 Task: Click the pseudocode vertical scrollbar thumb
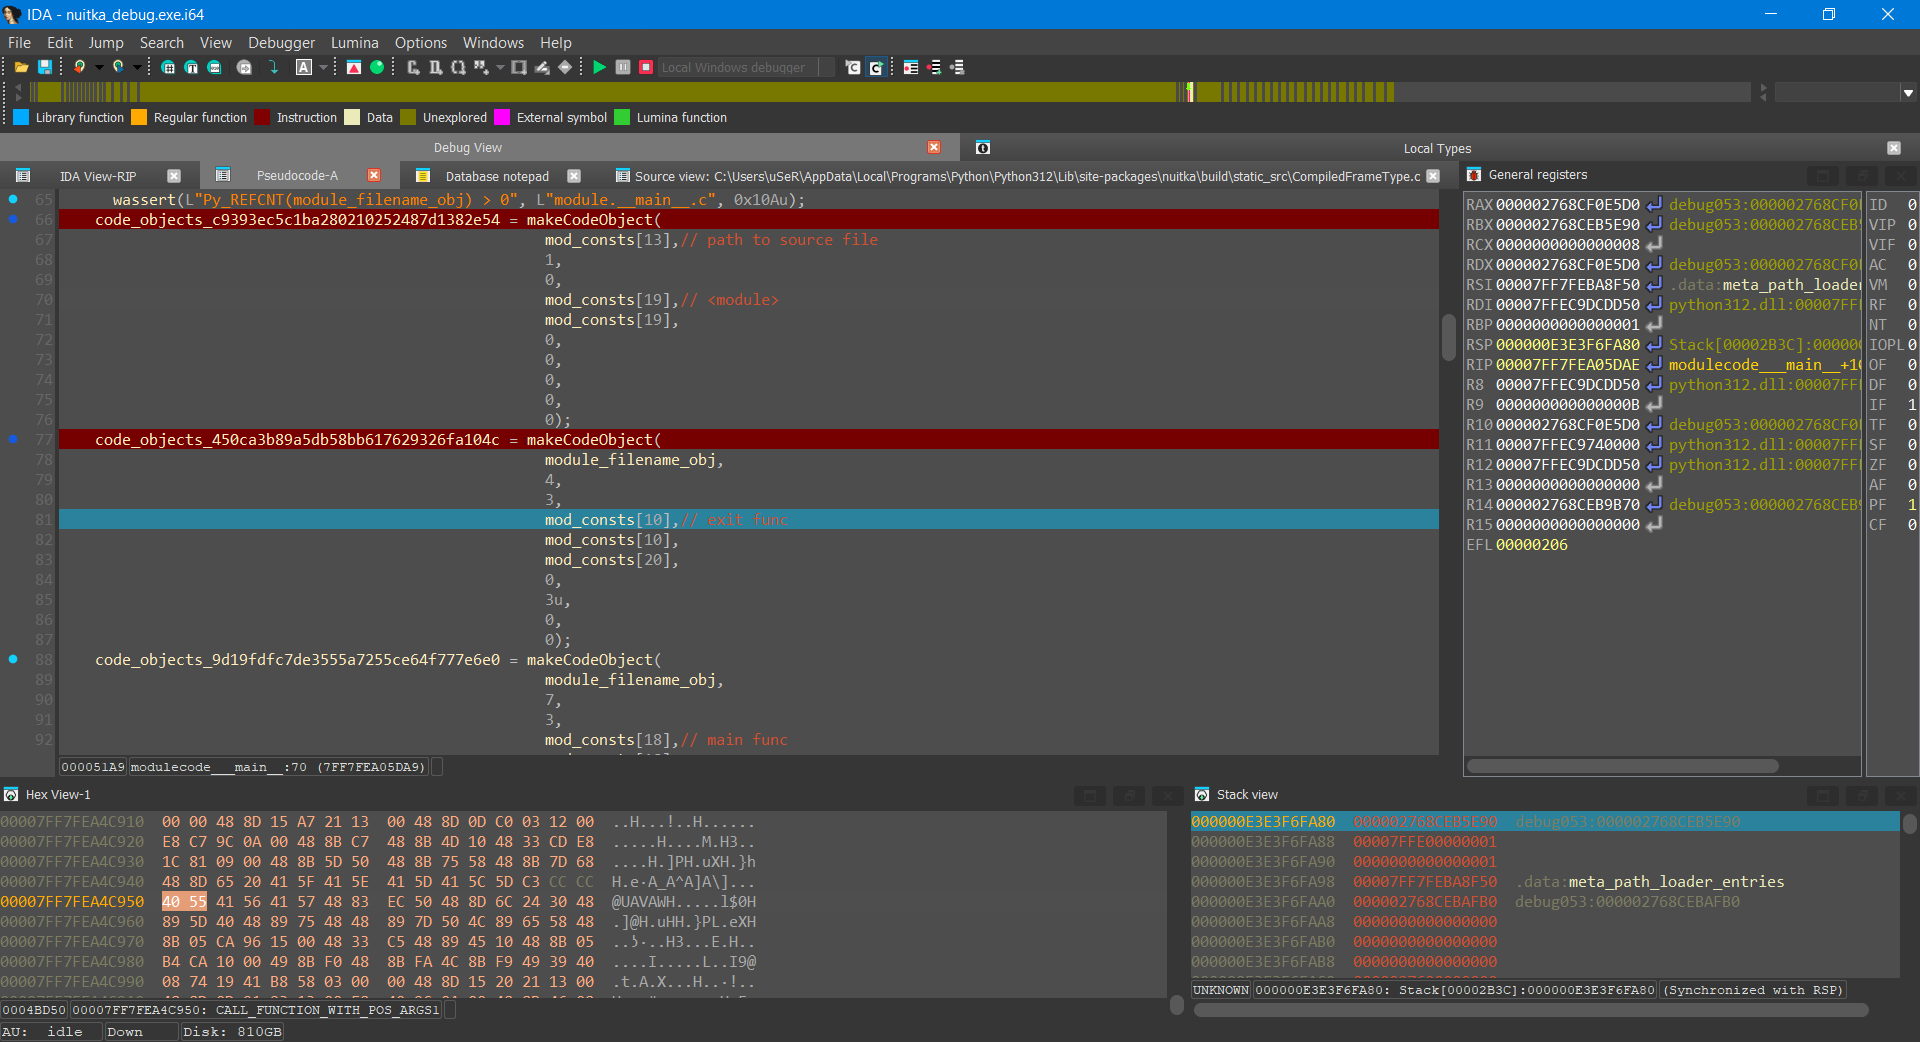(1448, 337)
